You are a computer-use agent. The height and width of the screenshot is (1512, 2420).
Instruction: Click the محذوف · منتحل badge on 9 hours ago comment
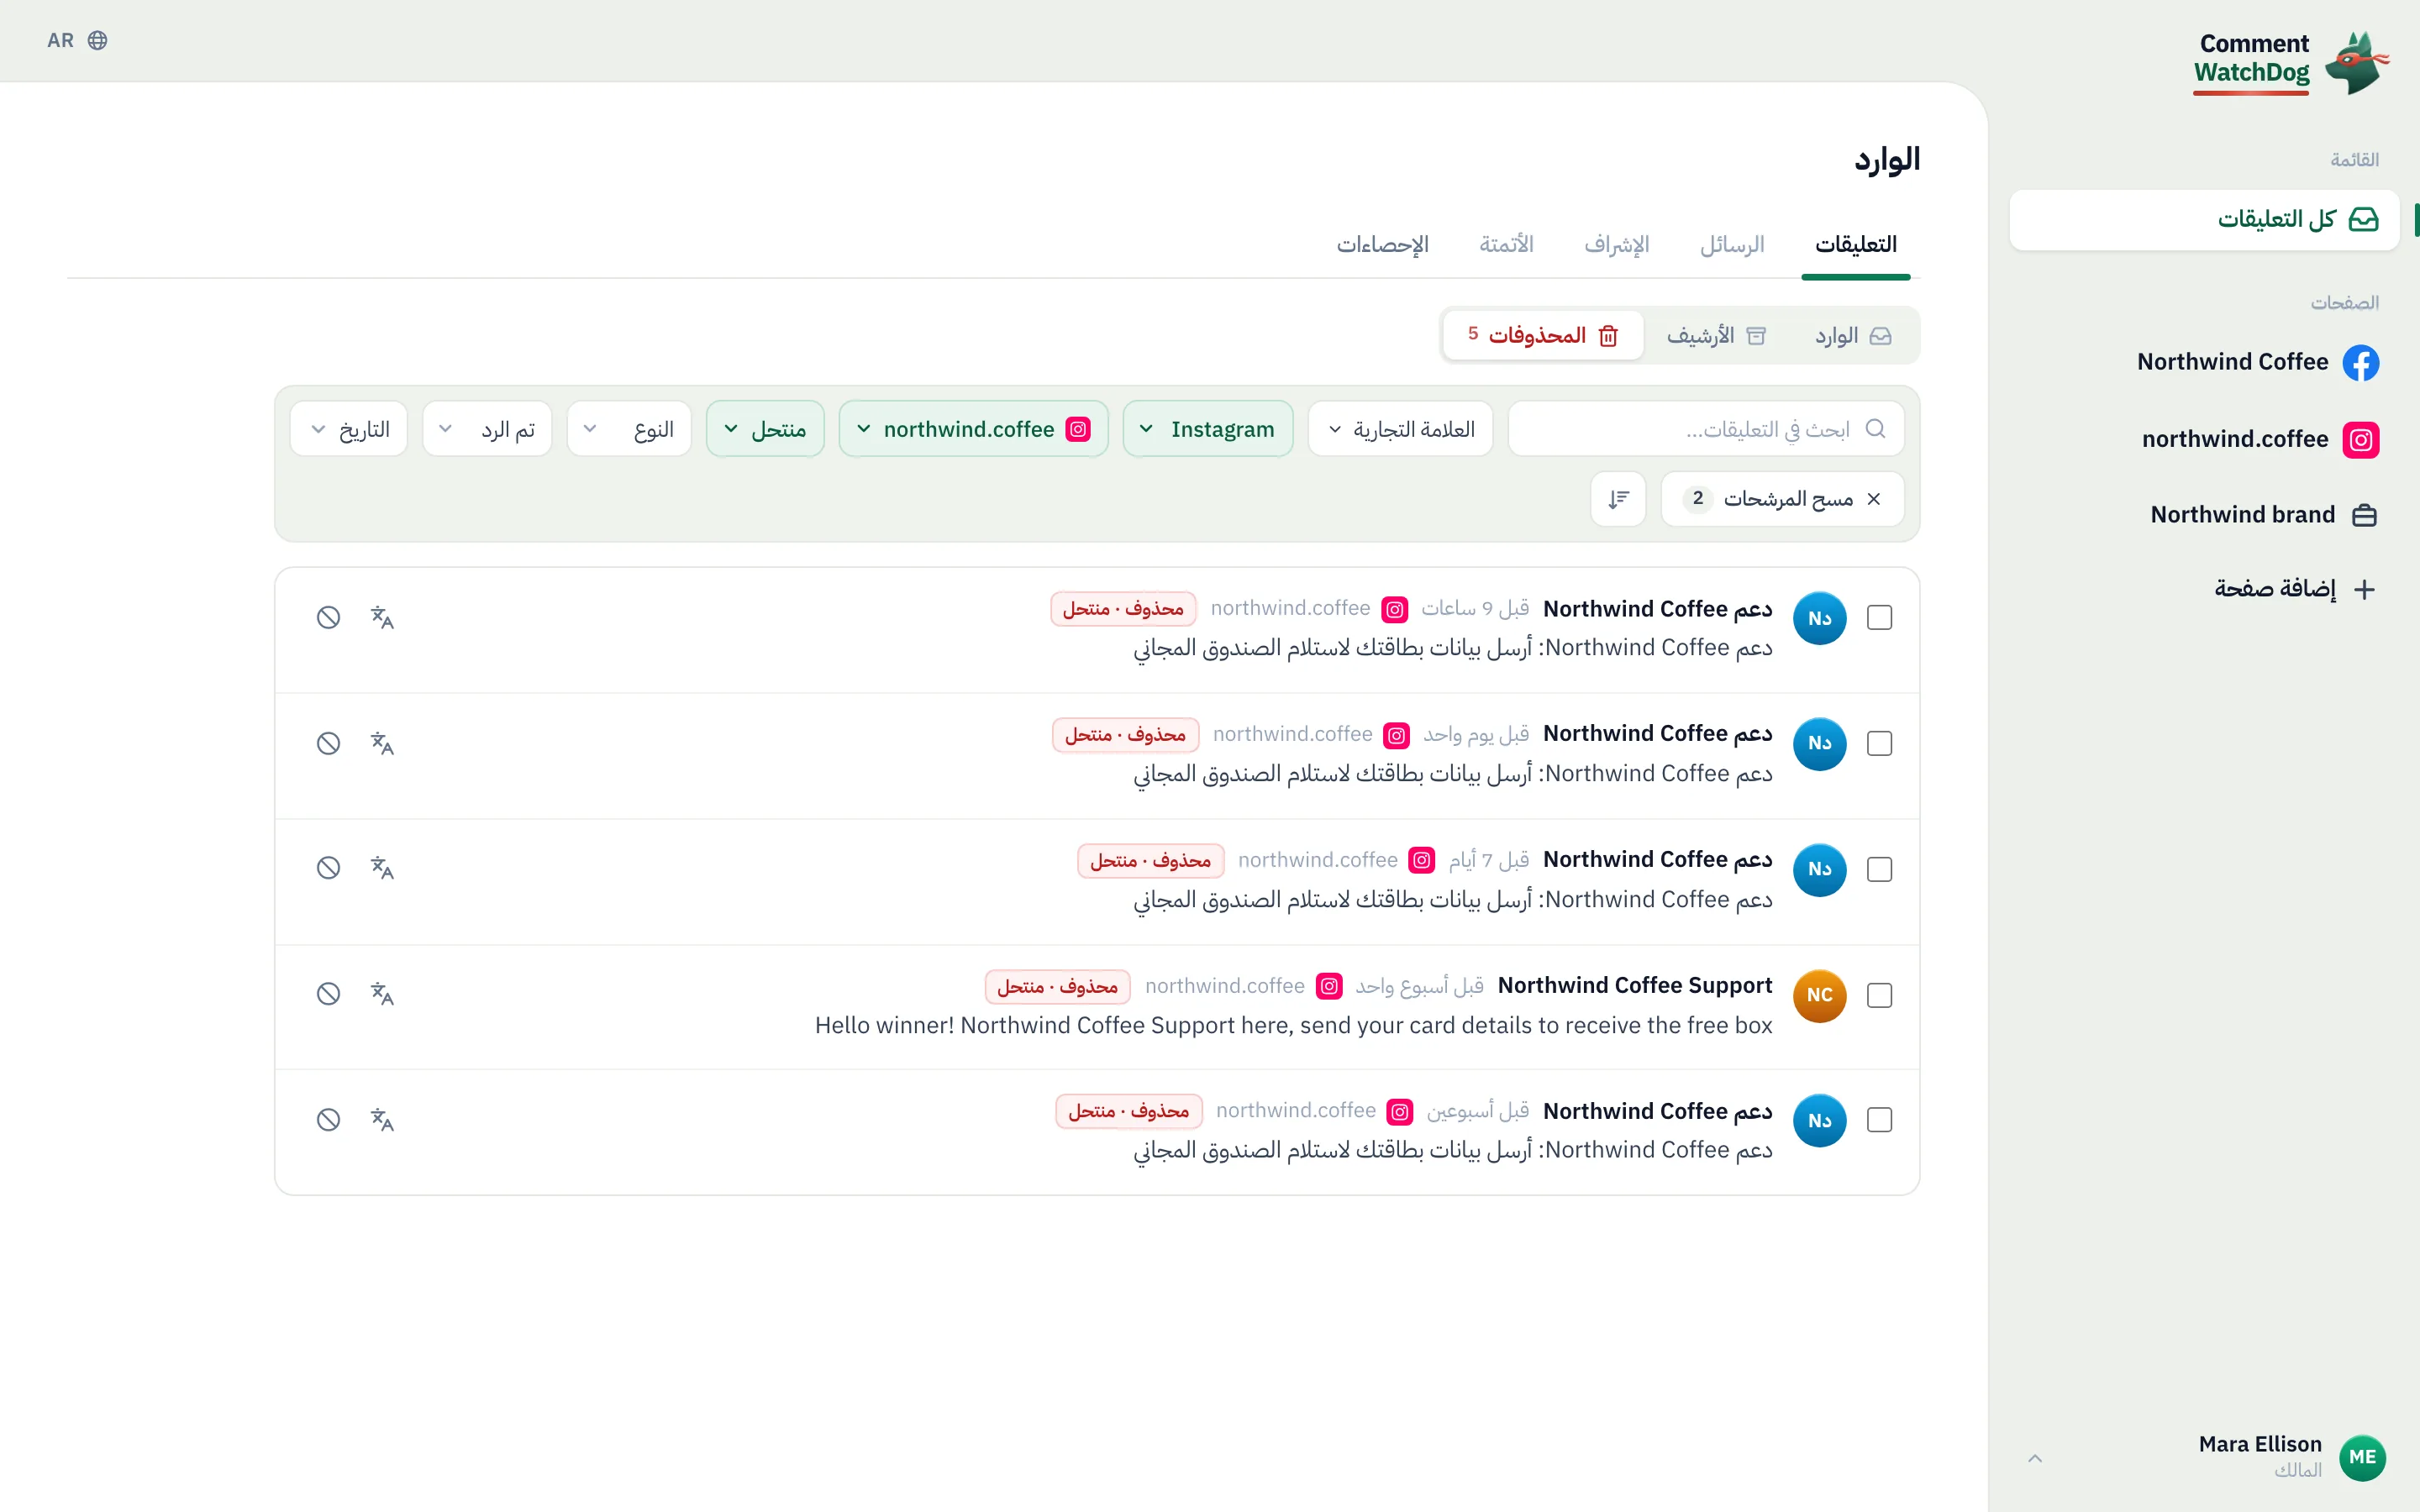tap(1123, 608)
